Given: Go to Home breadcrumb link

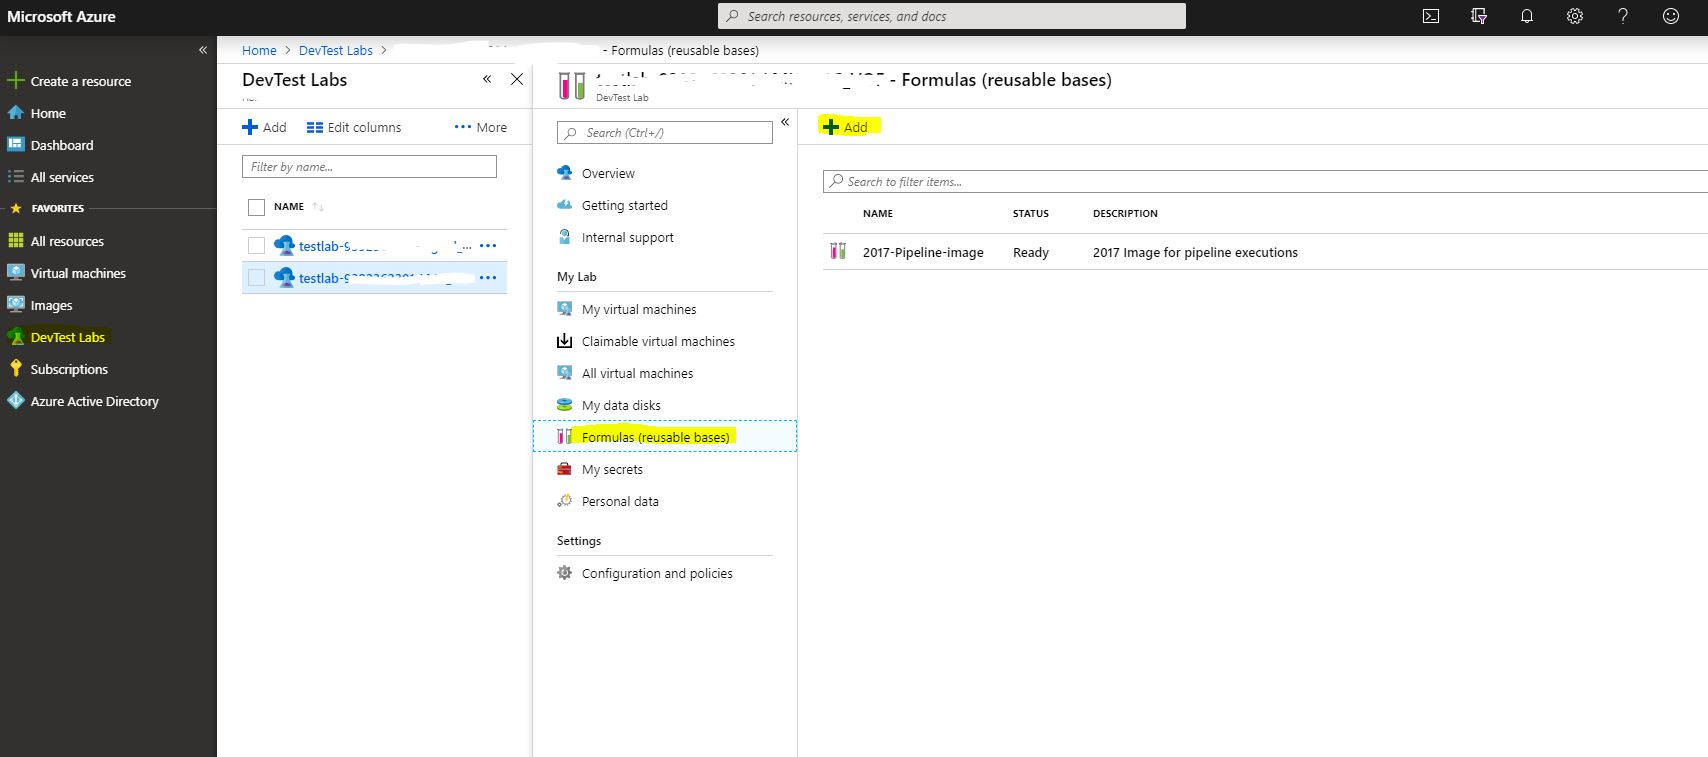Looking at the screenshot, I should coord(259,50).
